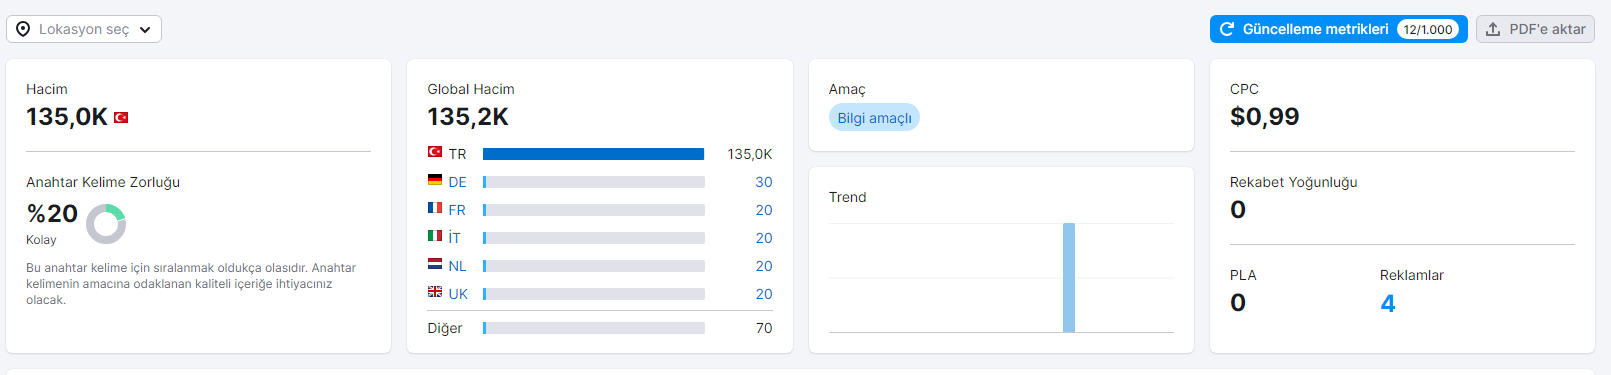Select the DE country link
This screenshot has height=375, width=1611.
coord(457,182)
